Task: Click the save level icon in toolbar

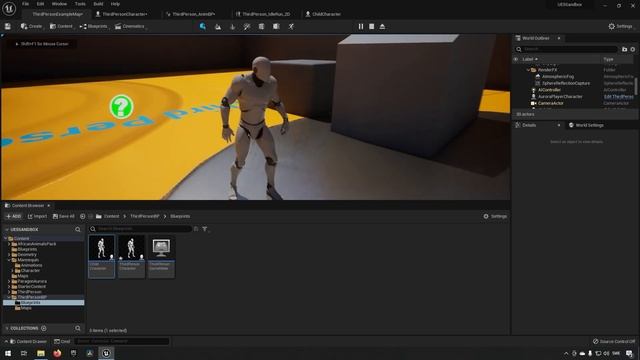Action: click(x=8, y=26)
